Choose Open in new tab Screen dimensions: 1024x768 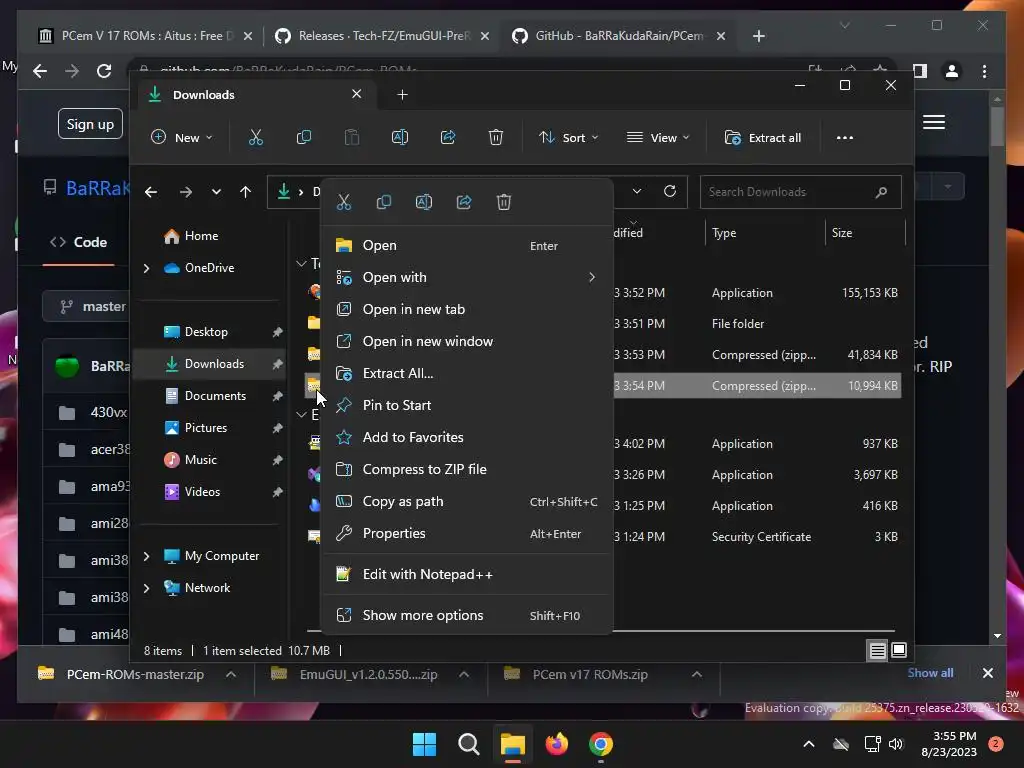point(467,310)
